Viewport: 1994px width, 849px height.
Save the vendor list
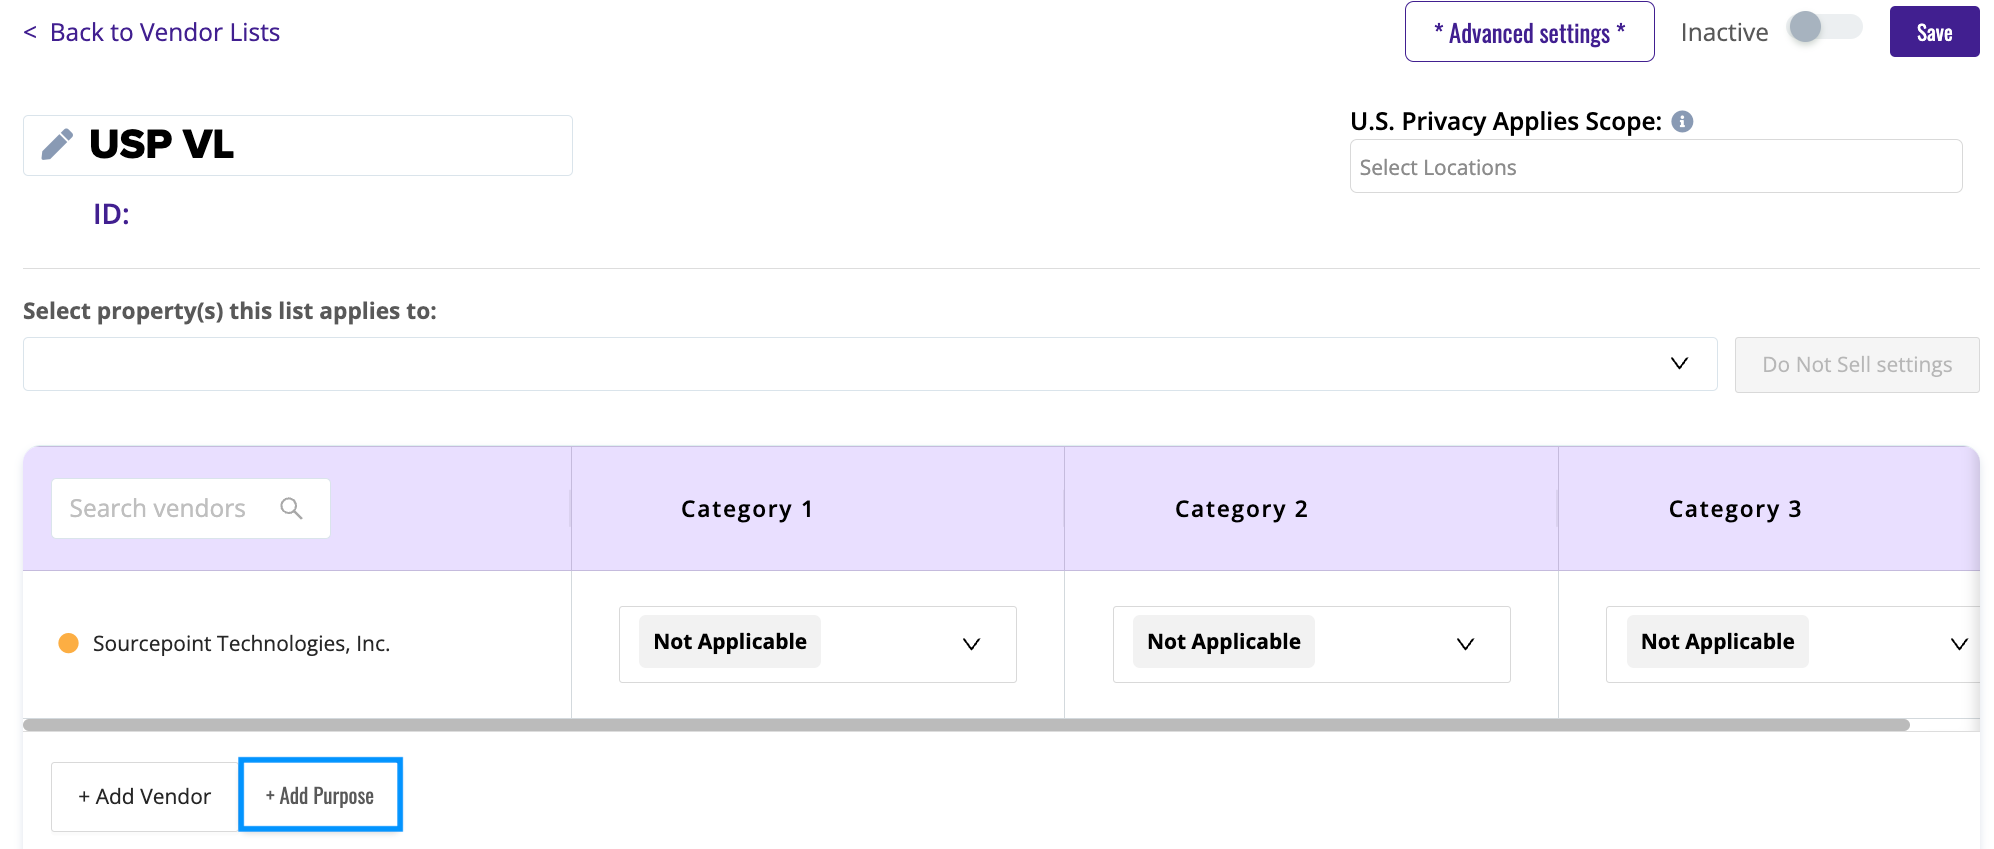[x=1934, y=32]
